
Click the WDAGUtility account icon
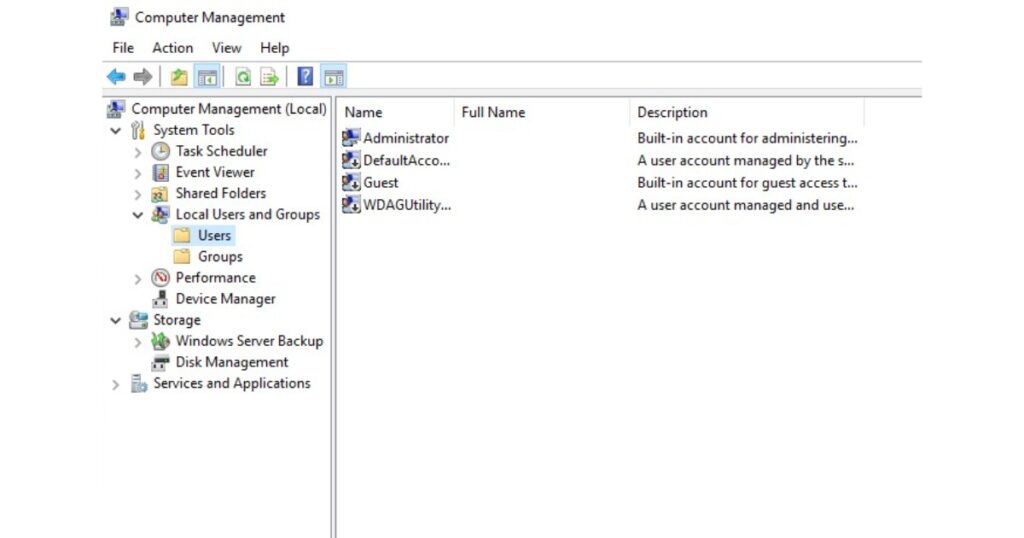351,204
